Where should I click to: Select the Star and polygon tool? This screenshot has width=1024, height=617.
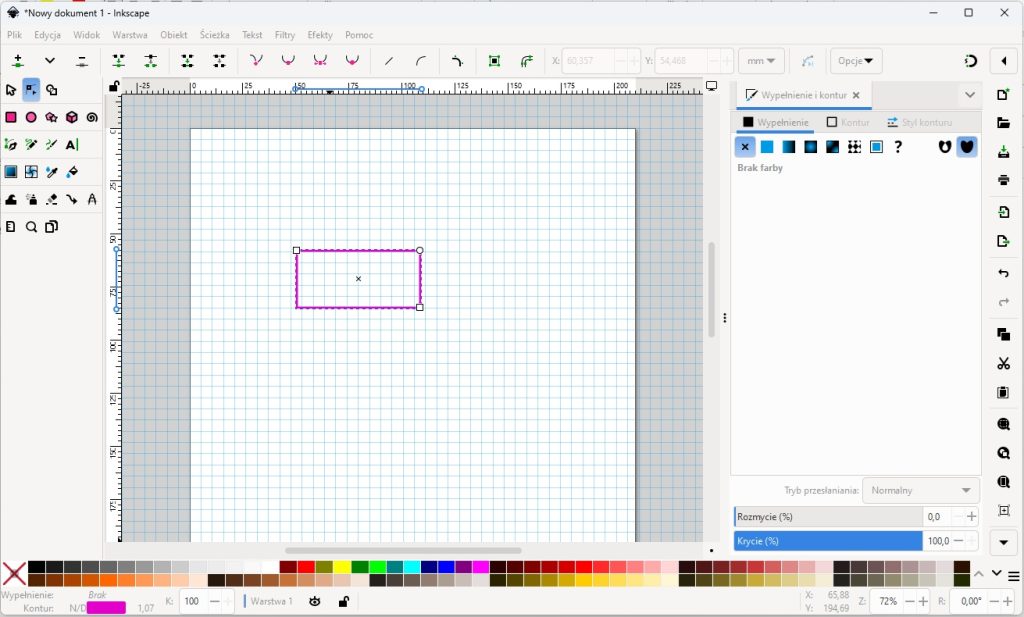[x=52, y=118]
